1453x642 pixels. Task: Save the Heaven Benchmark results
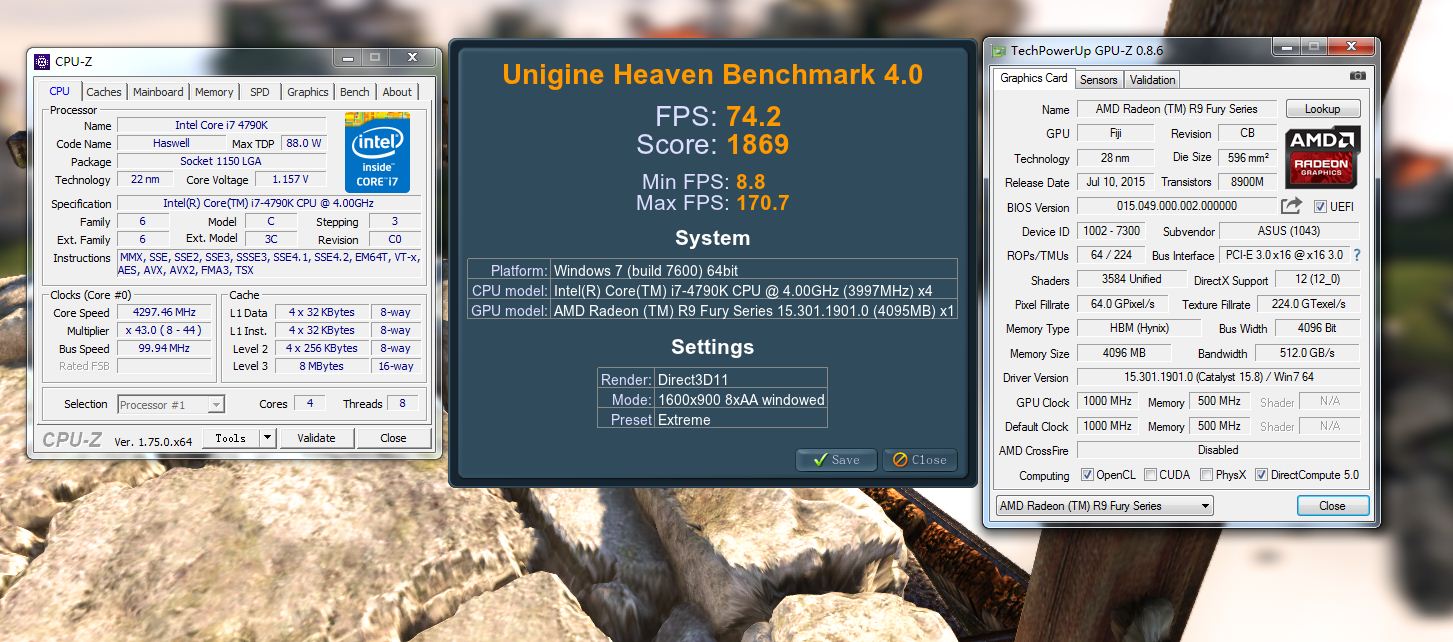[x=836, y=460]
